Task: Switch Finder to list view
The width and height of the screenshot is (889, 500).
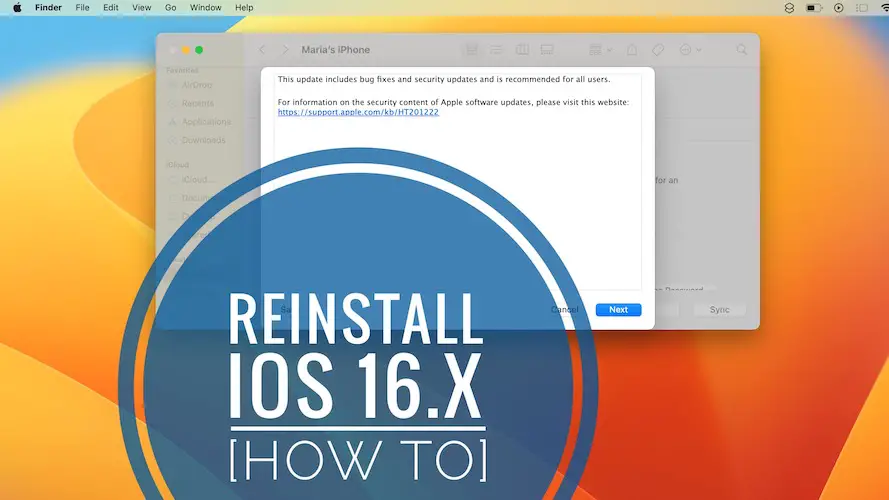Action: pos(496,50)
